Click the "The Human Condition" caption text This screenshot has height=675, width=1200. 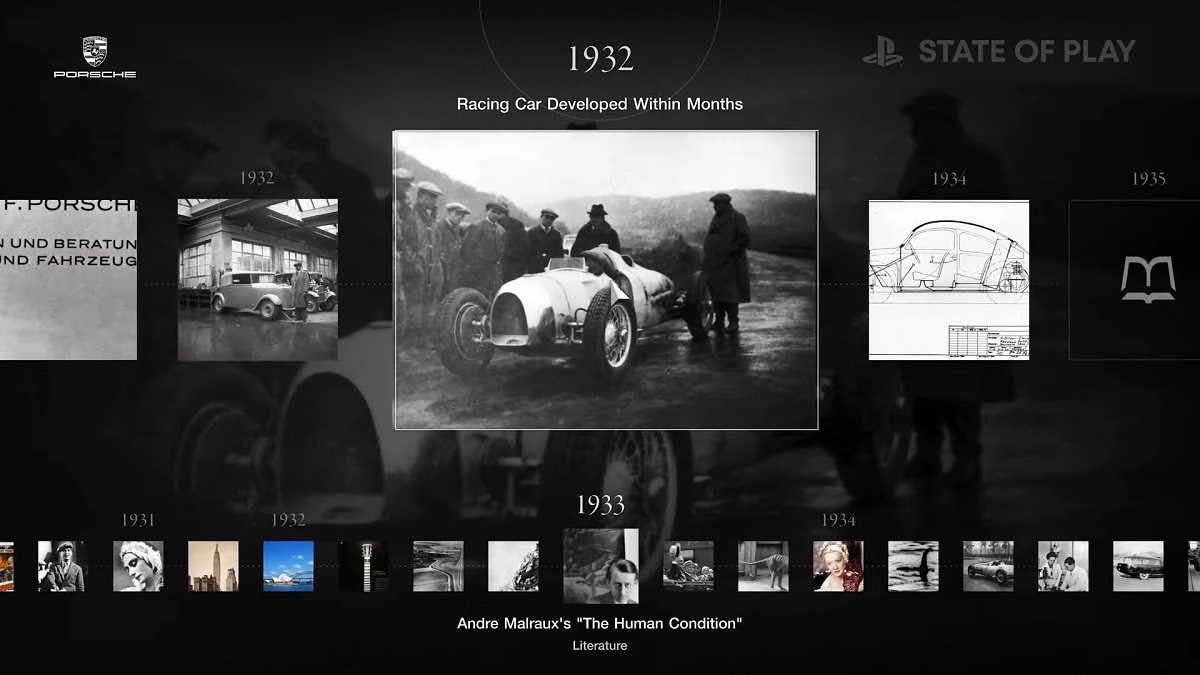(600, 624)
